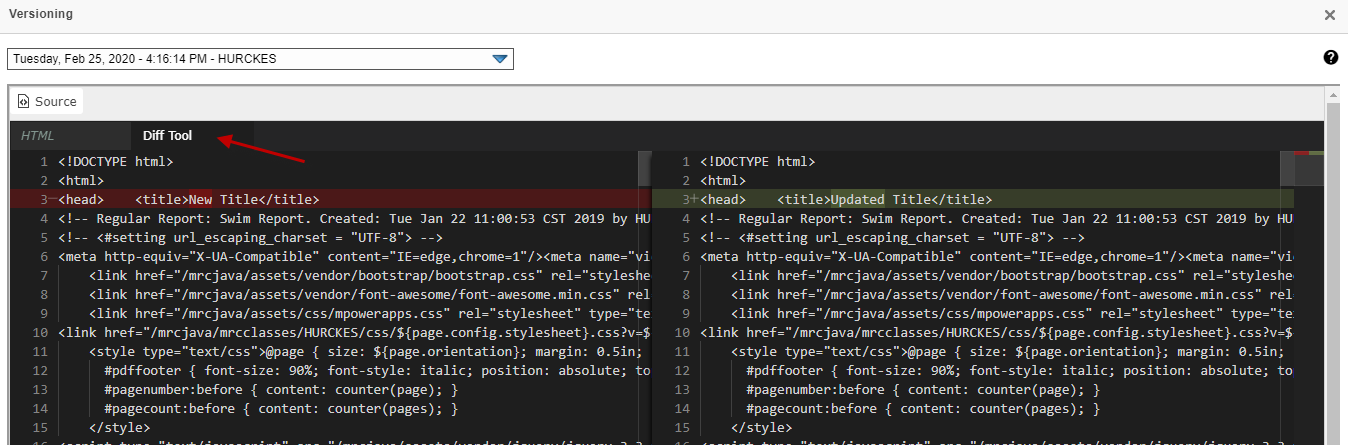
Task: Click line number 6 in right gutter
Action: pyautogui.click(x=684, y=257)
